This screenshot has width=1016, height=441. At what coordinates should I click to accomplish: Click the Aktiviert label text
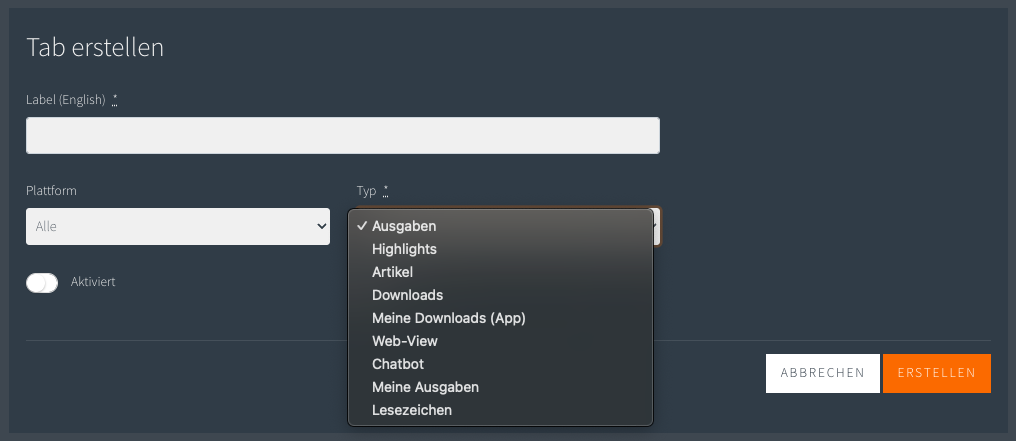pyautogui.click(x=93, y=282)
